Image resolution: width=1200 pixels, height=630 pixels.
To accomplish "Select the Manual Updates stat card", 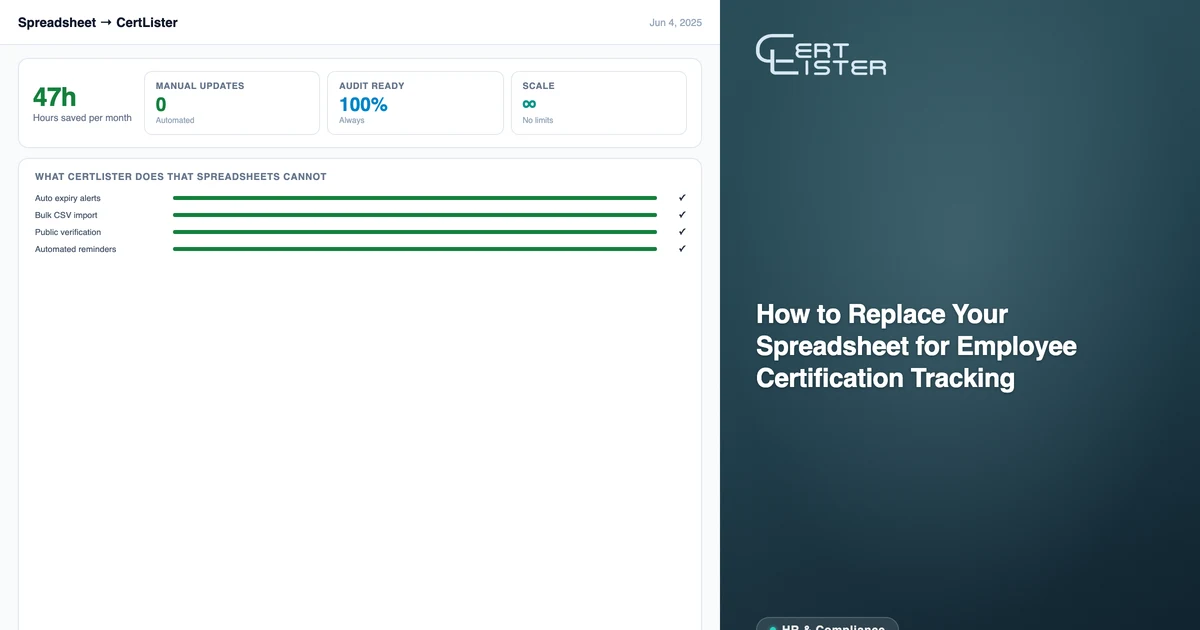I will (232, 103).
